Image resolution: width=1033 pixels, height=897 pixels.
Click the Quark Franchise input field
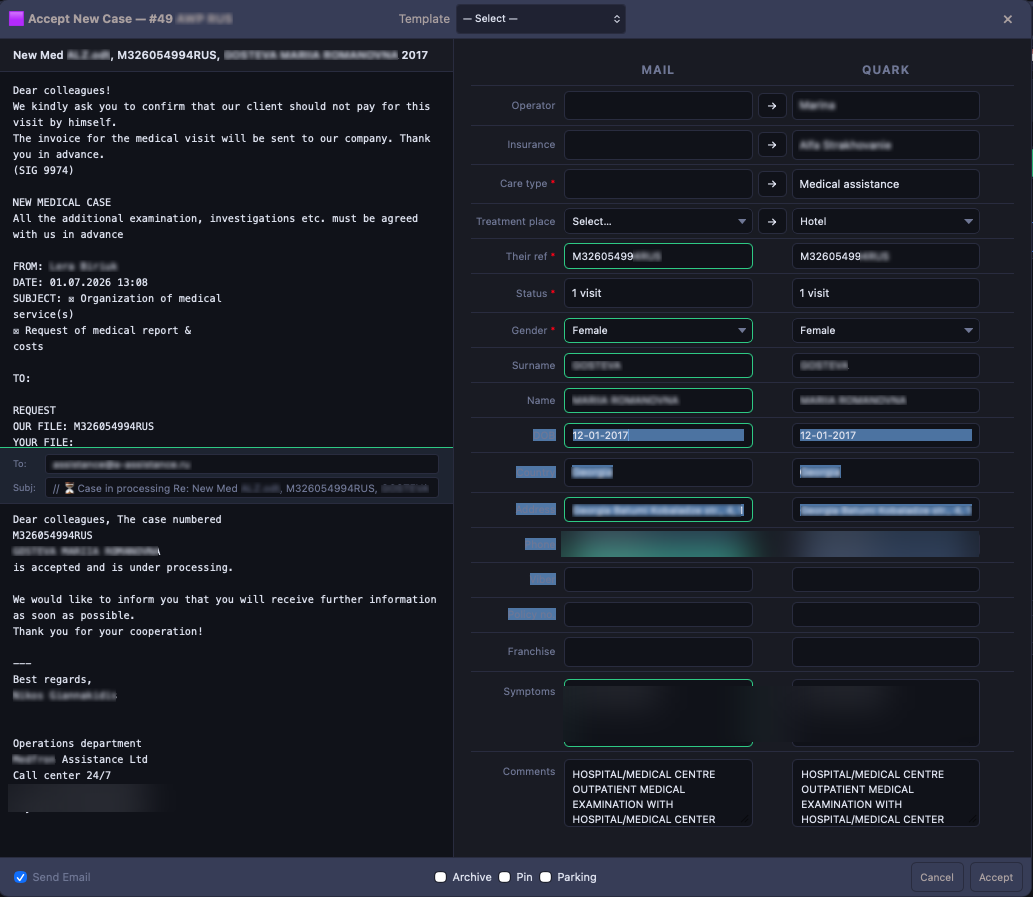point(885,651)
